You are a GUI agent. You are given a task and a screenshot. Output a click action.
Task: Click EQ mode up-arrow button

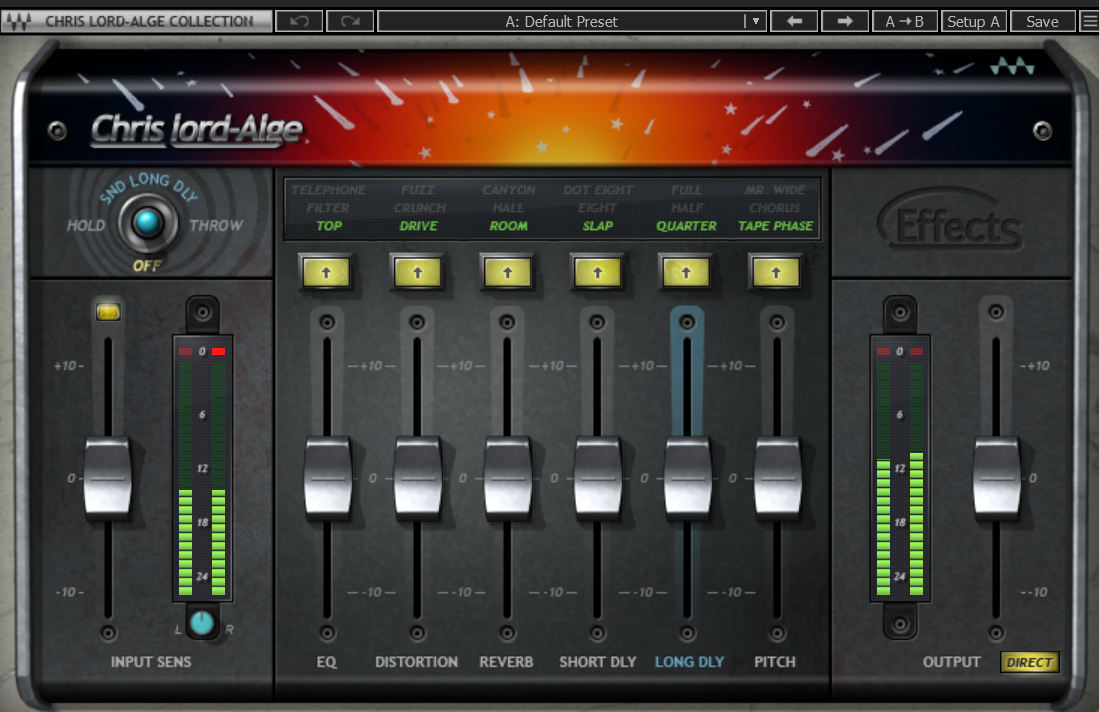click(x=327, y=273)
